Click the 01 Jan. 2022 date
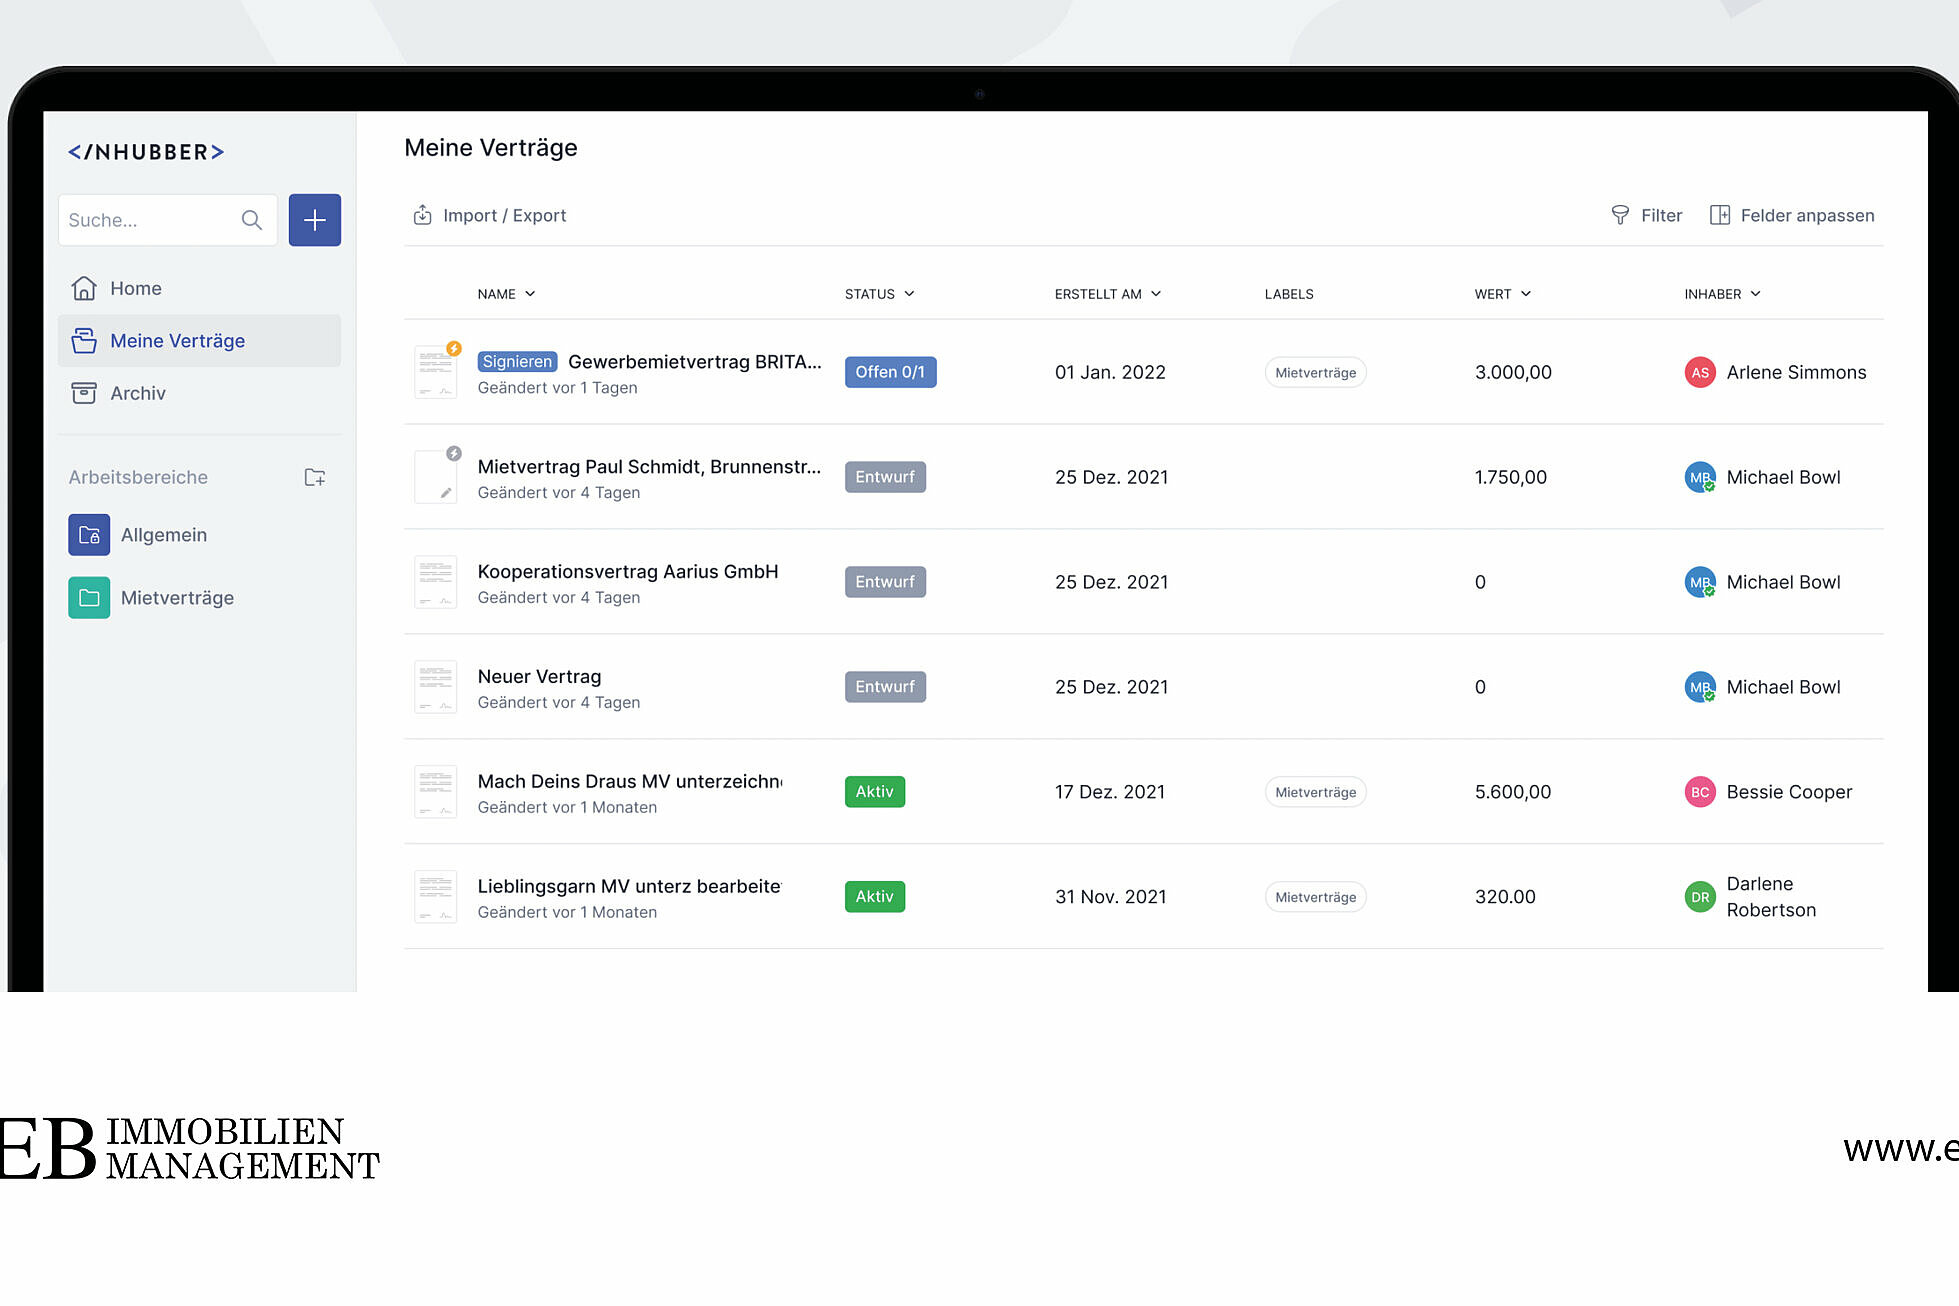This screenshot has height=1306, width=1959. (1110, 372)
